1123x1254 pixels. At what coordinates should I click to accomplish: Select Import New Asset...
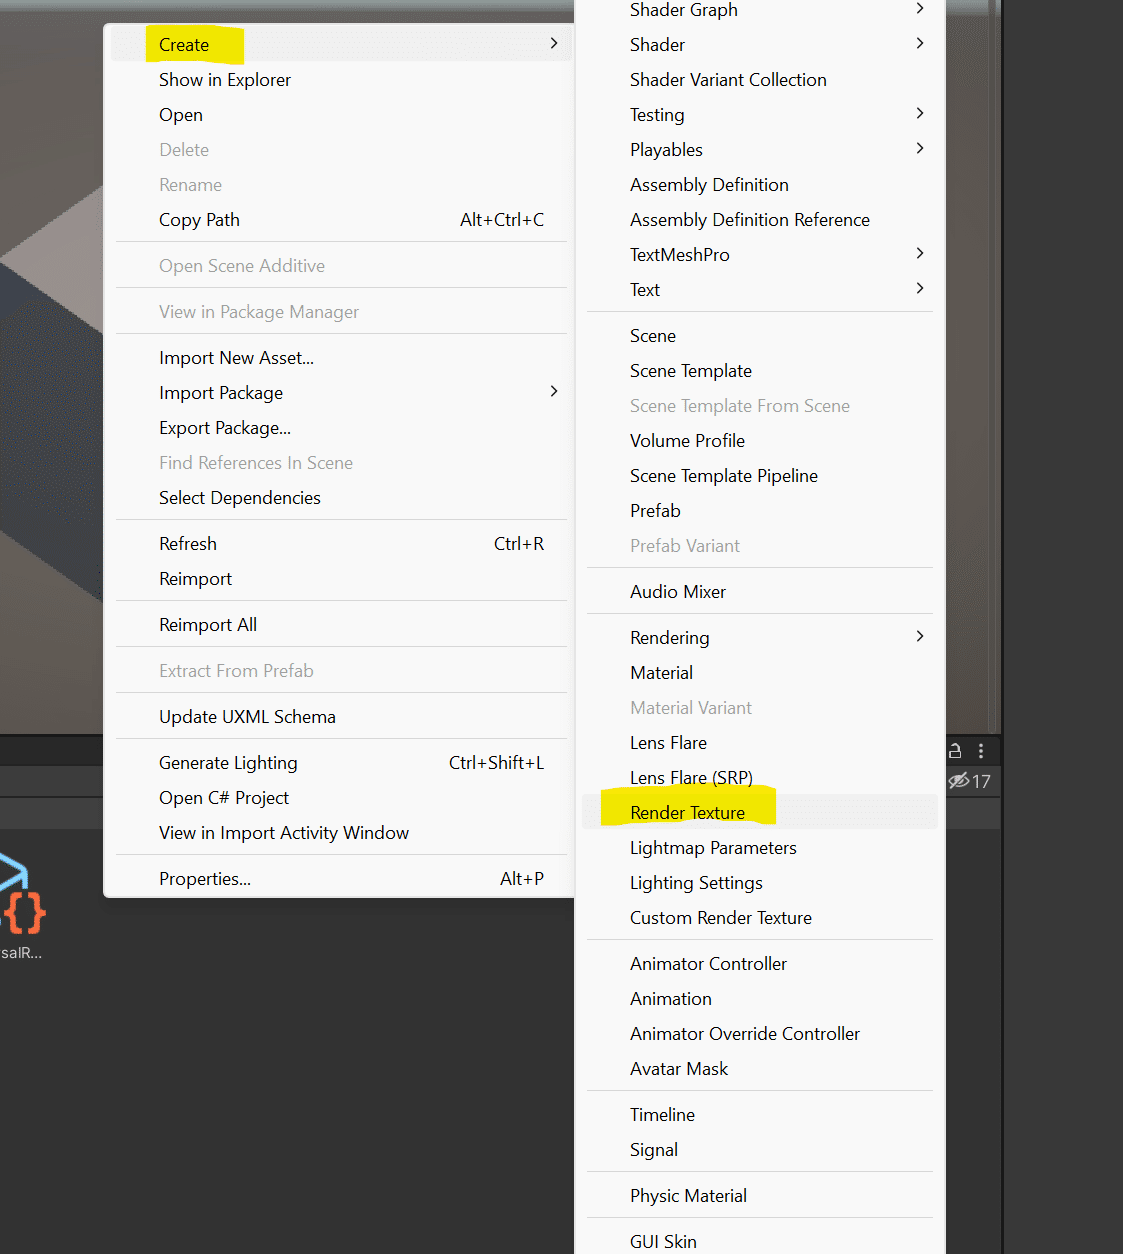pos(341,358)
